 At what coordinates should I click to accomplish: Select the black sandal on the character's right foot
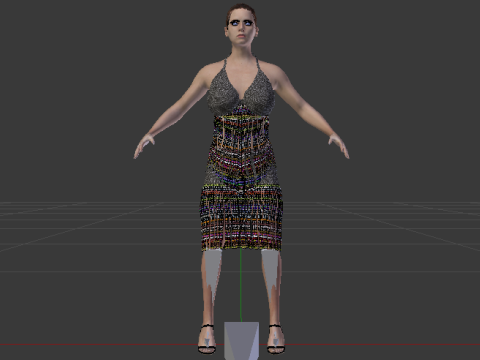(x=207, y=339)
